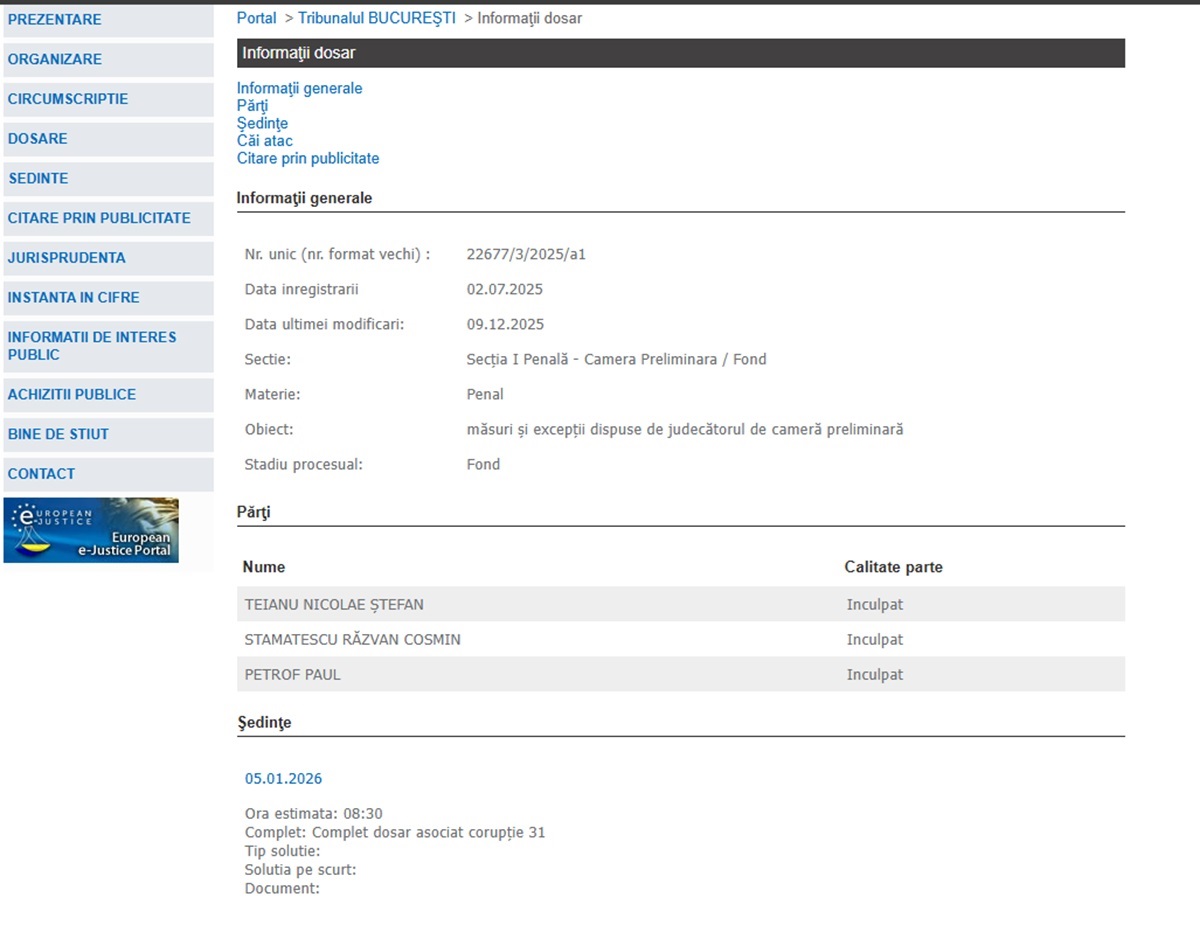Viewport: 1200px width, 932px height.
Task: Open the CONTACT sidebar page
Action: (42, 474)
